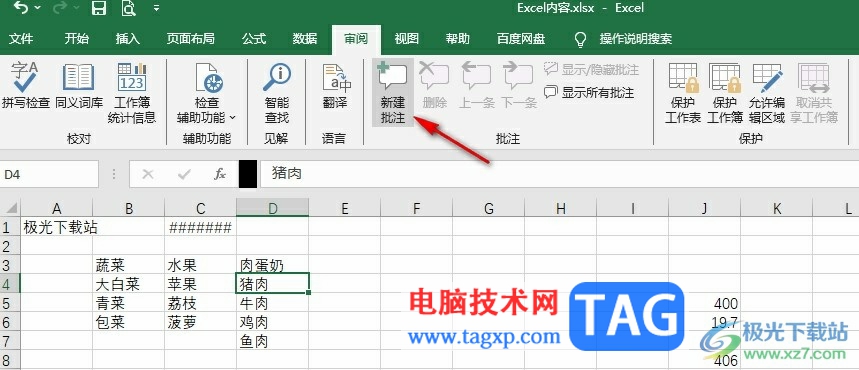Select the 苹果 cell
Image resolution: width=859 pixels, height=370 pixels.
pos(201,284)
